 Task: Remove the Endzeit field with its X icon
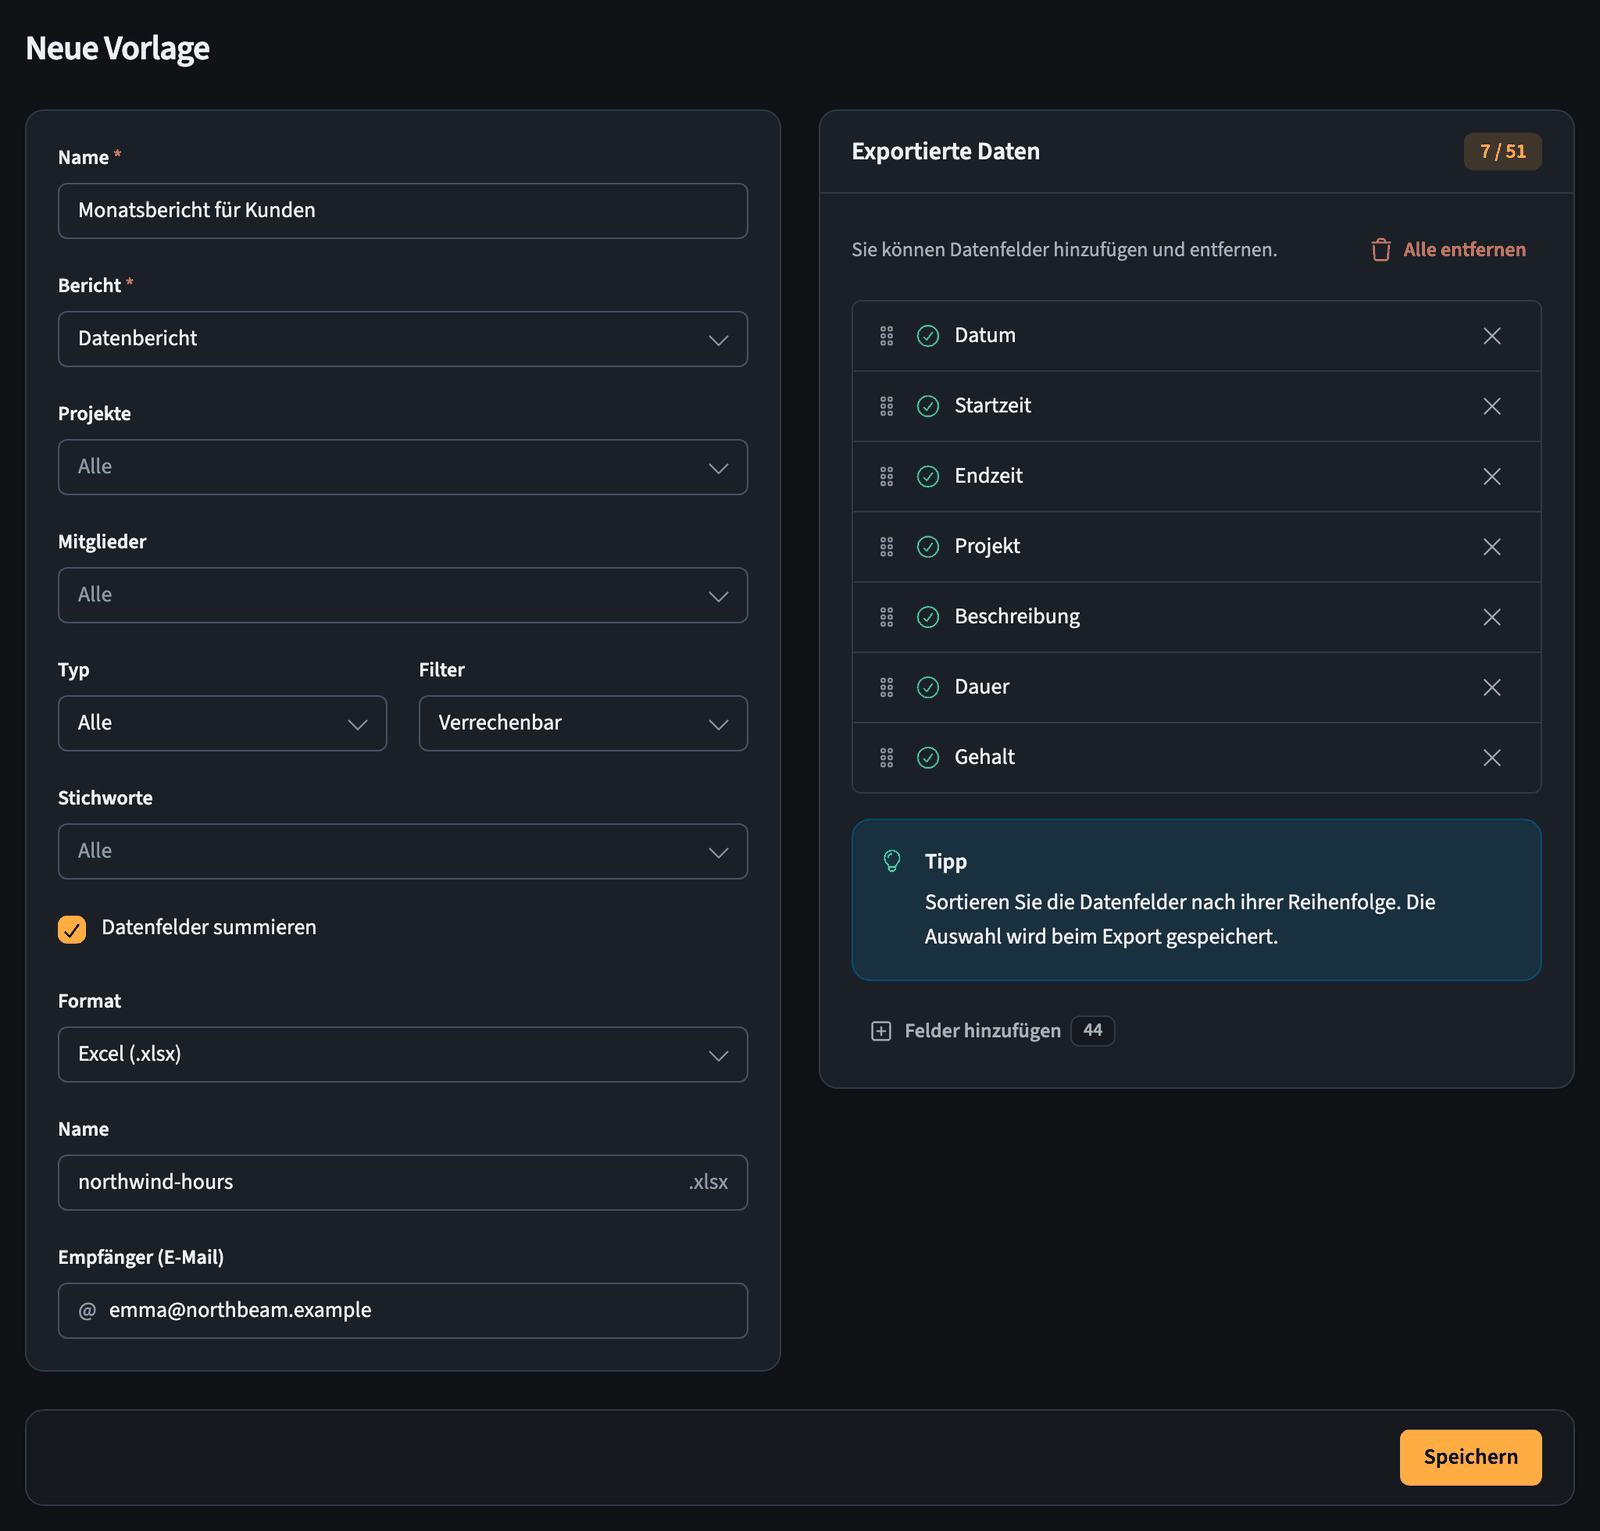[1491, 476]
